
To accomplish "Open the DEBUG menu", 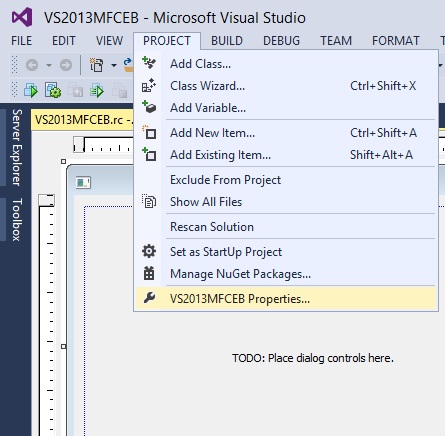I will [x=282, y=41].
